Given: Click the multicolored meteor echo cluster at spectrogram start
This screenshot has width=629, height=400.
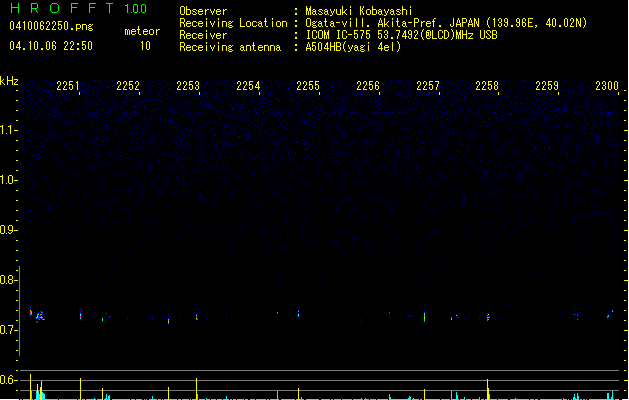Looking at the screenshot, I should (40, 317).
